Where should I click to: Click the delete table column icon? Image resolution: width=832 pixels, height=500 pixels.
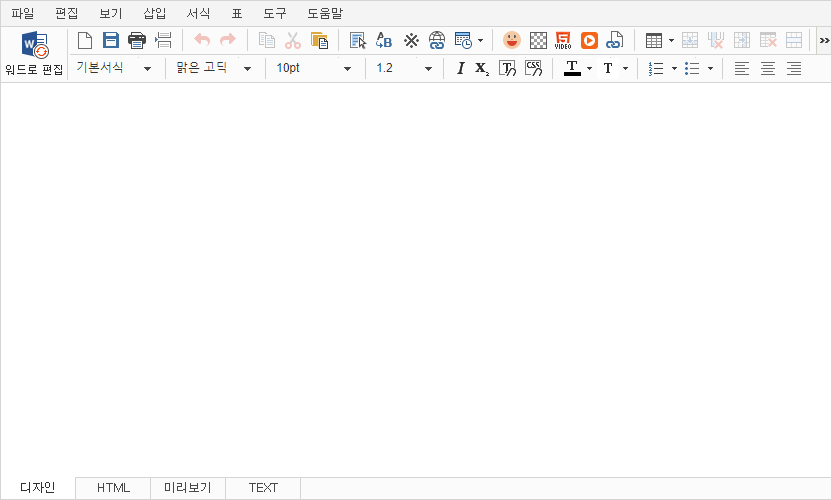[x=716, y=40]
